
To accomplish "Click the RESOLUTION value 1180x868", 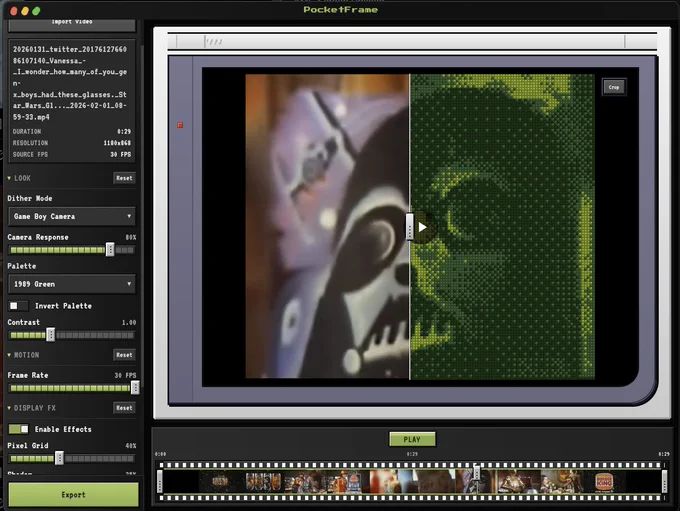I will 117,143.
